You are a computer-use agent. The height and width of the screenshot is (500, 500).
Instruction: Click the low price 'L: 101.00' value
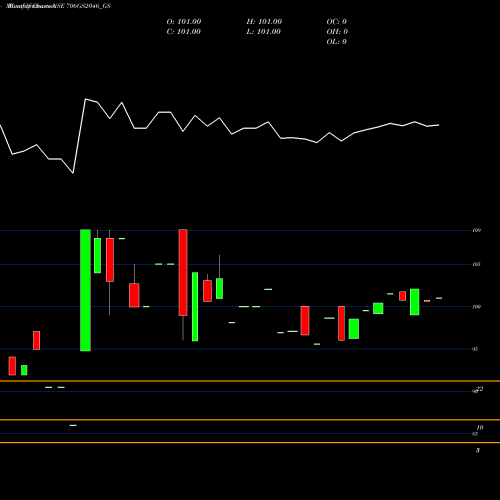click(263, 32)
